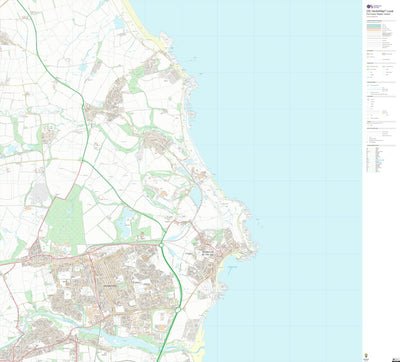Click the coastal town name label near the bay
The height and width of the screenshot is (362, 400).
(208, 253)
